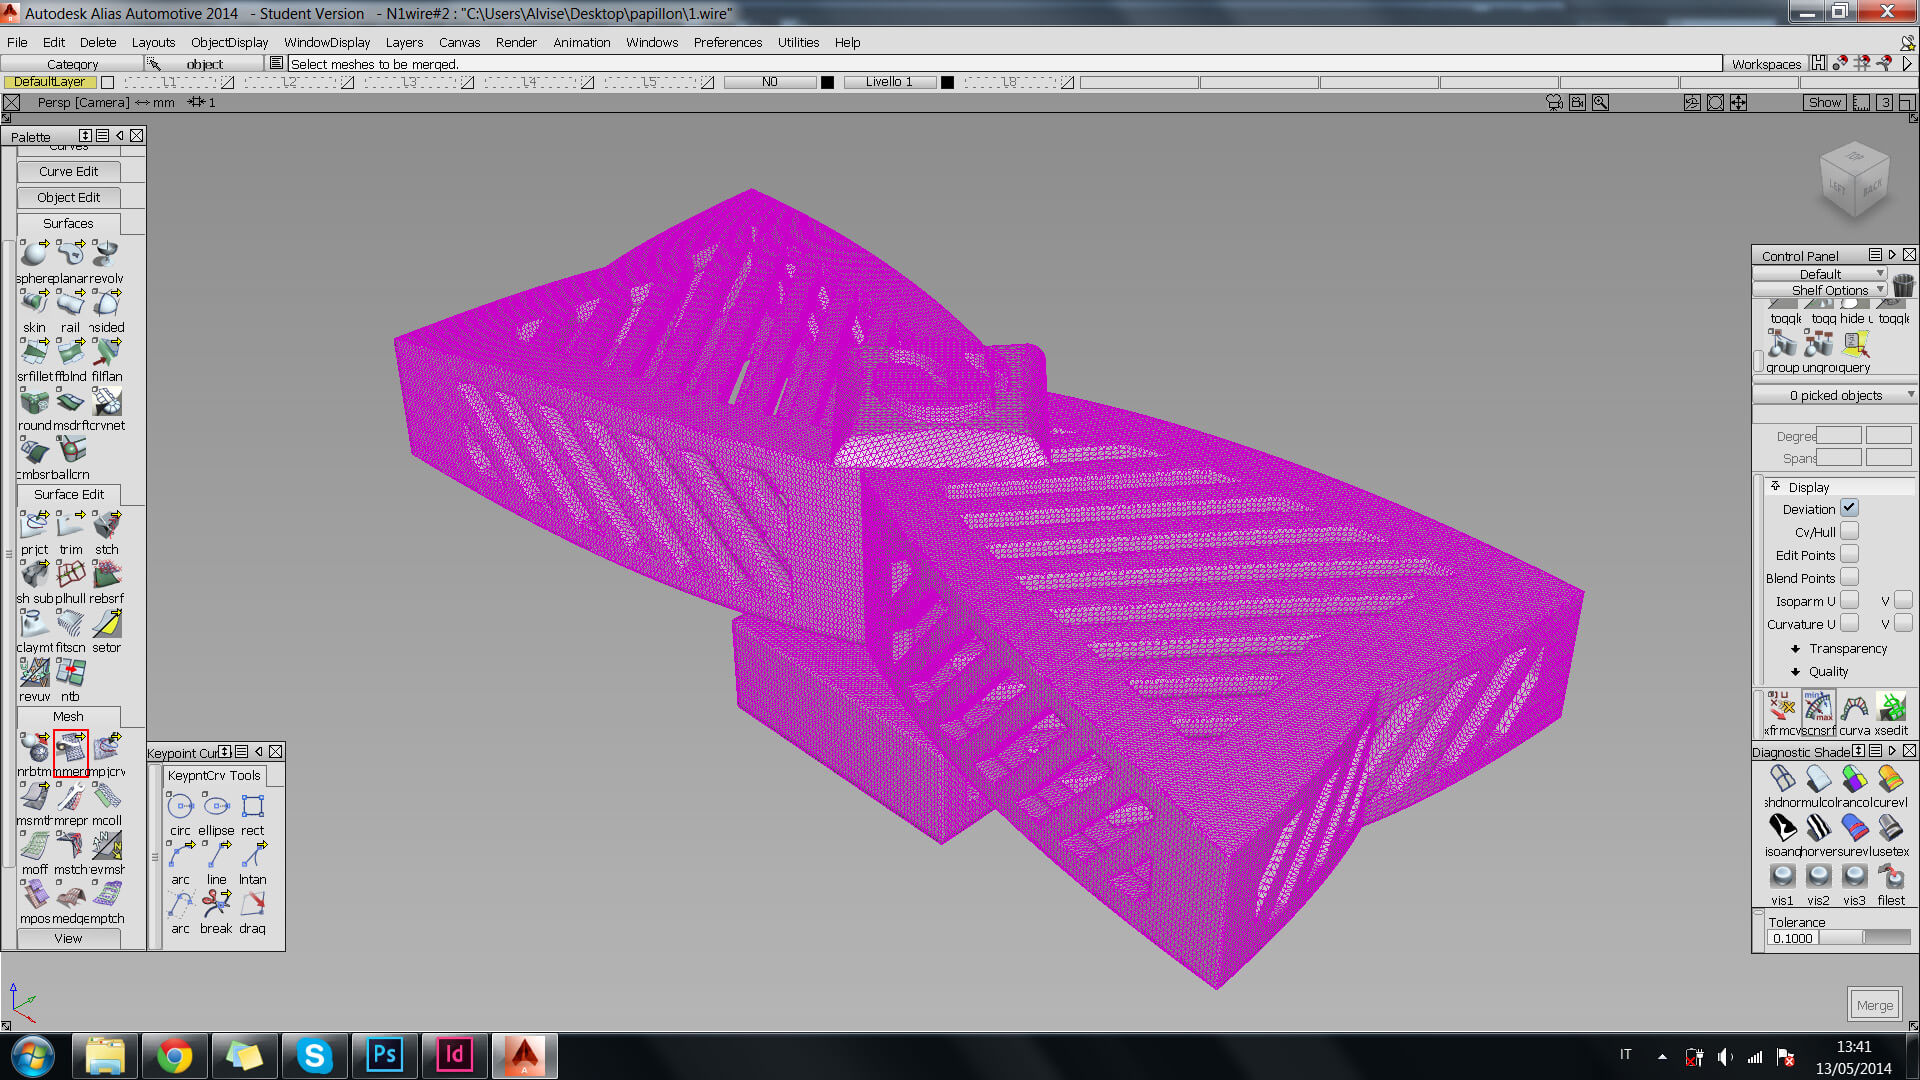Select the isoangle diagnostic shader

1782,828
